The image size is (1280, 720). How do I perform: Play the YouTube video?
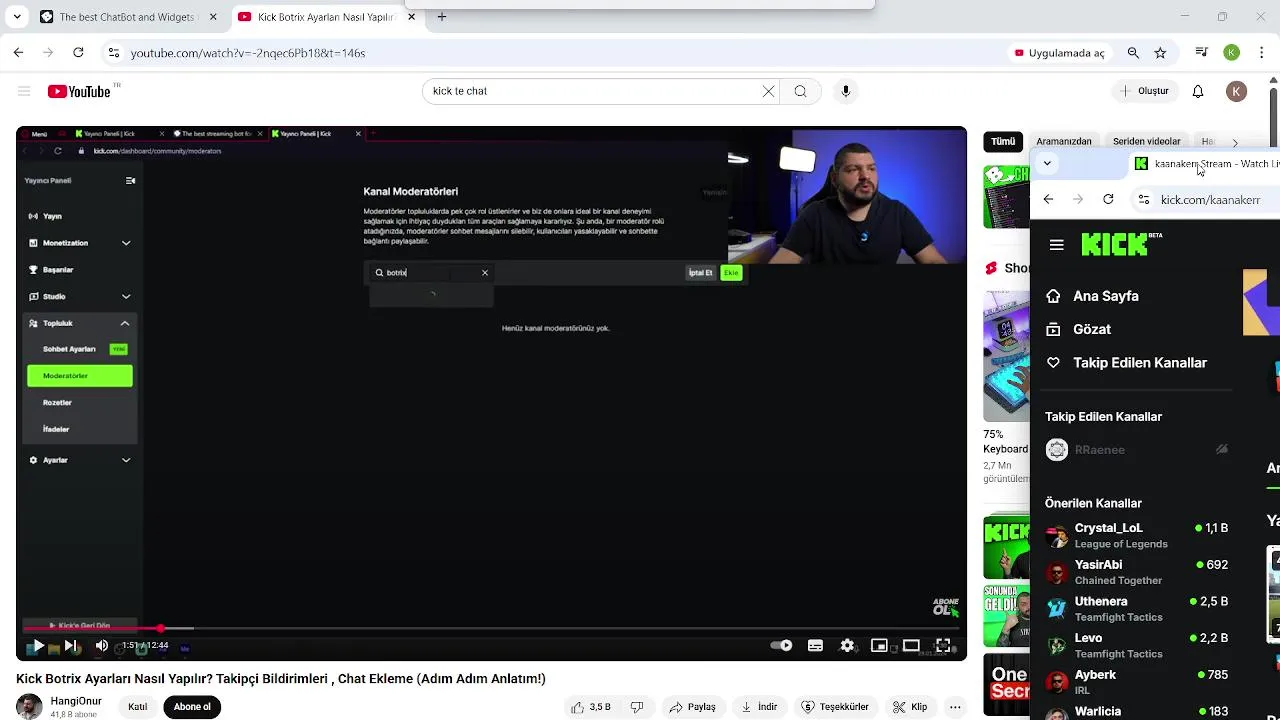click(37, 646)
